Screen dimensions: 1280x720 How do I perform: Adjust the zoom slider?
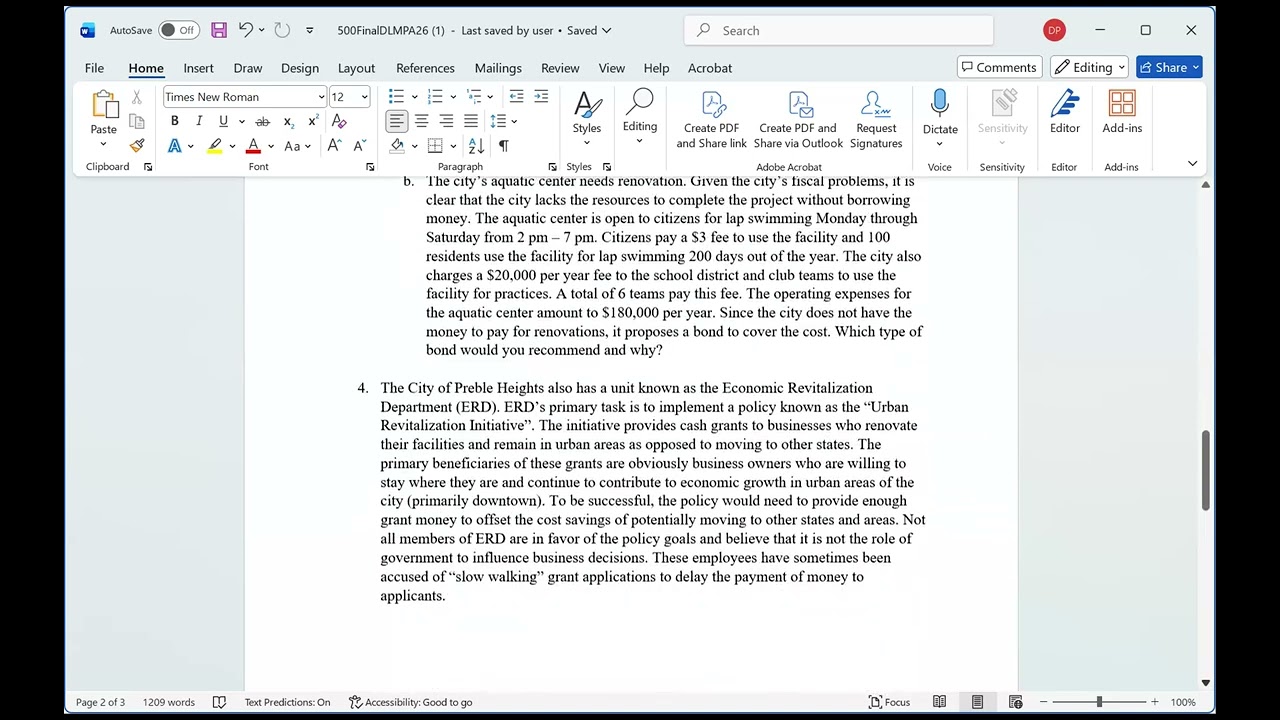[x=1099, y=702]
